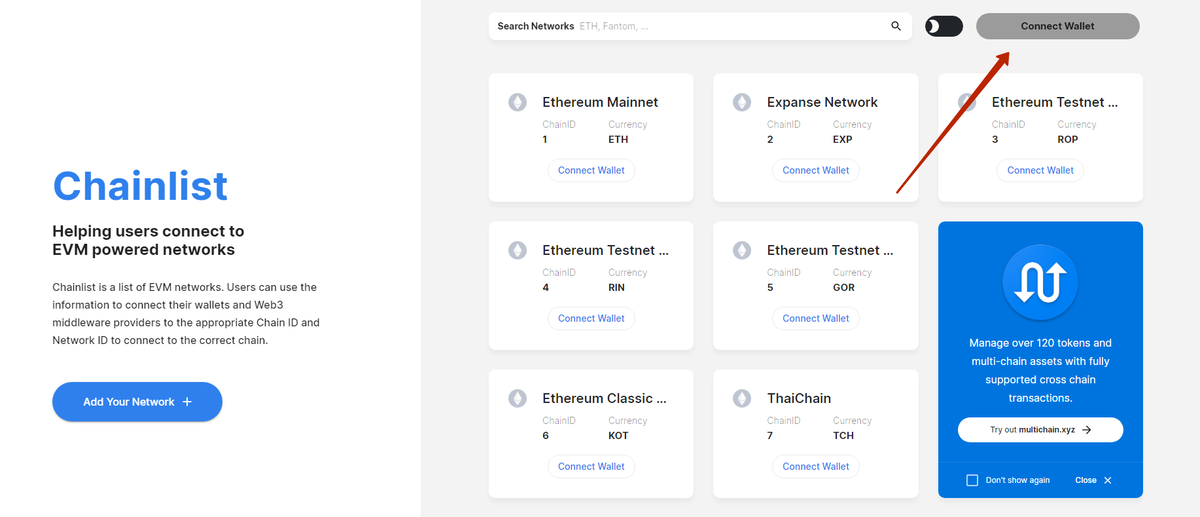Click the ChainID 4 network logo icon
The height and width of the screenshot is (517, 1200).
[517, 250]
